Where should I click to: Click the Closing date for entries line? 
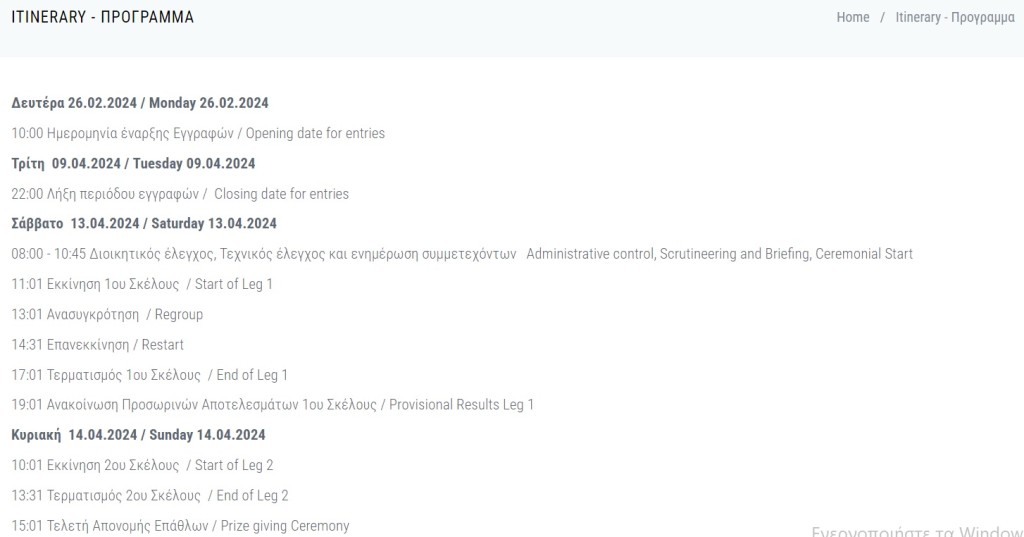(180, 194)
